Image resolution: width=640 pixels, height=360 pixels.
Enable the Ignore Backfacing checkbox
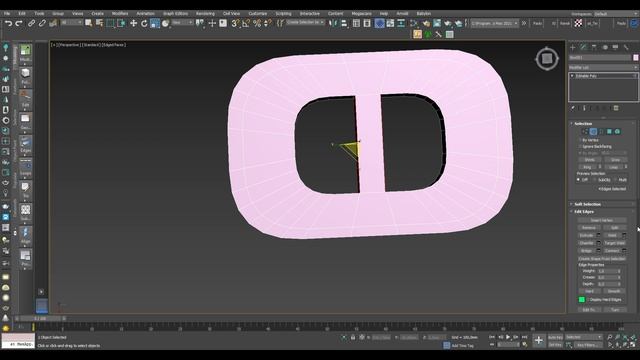click(x=580, y=146)
